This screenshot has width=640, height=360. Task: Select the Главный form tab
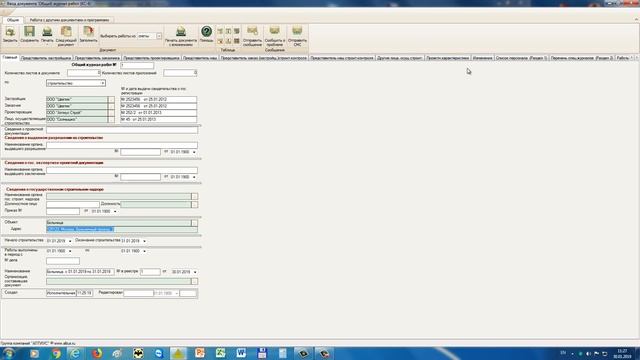tap(10, 58)
